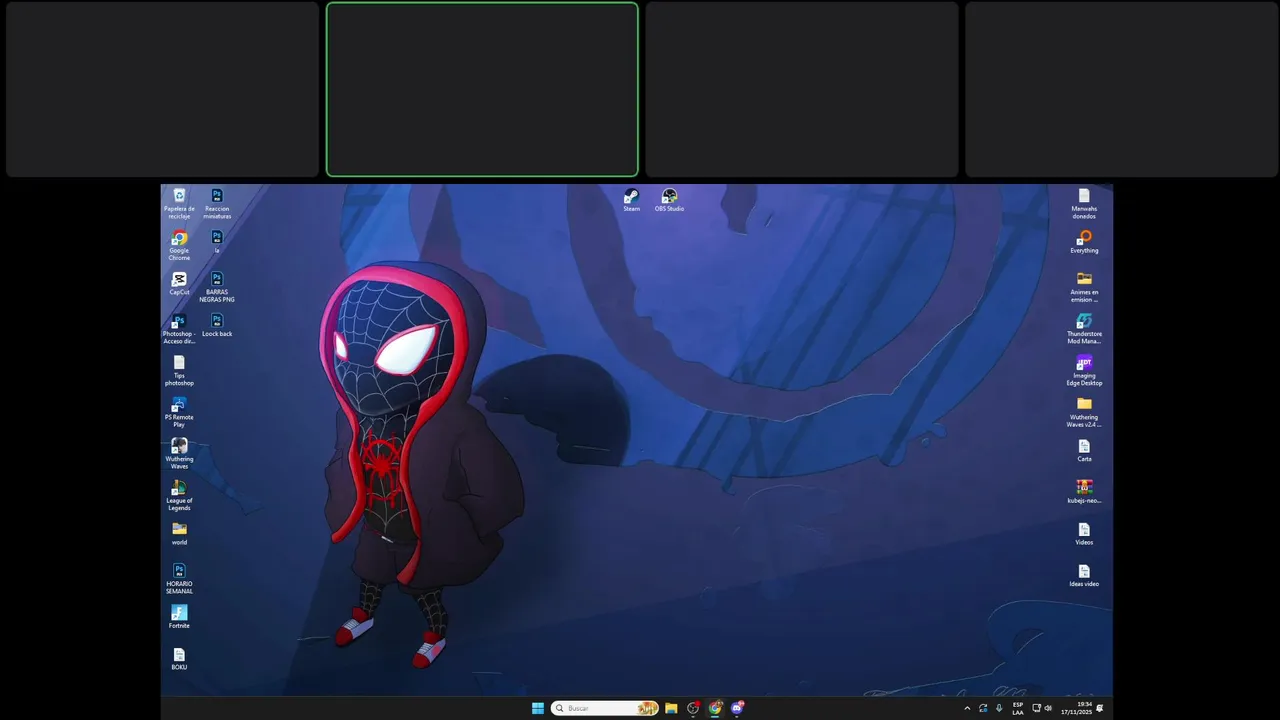Launch League of Legends shortcut
This screenshot has height=720, width=1280.
179,495
